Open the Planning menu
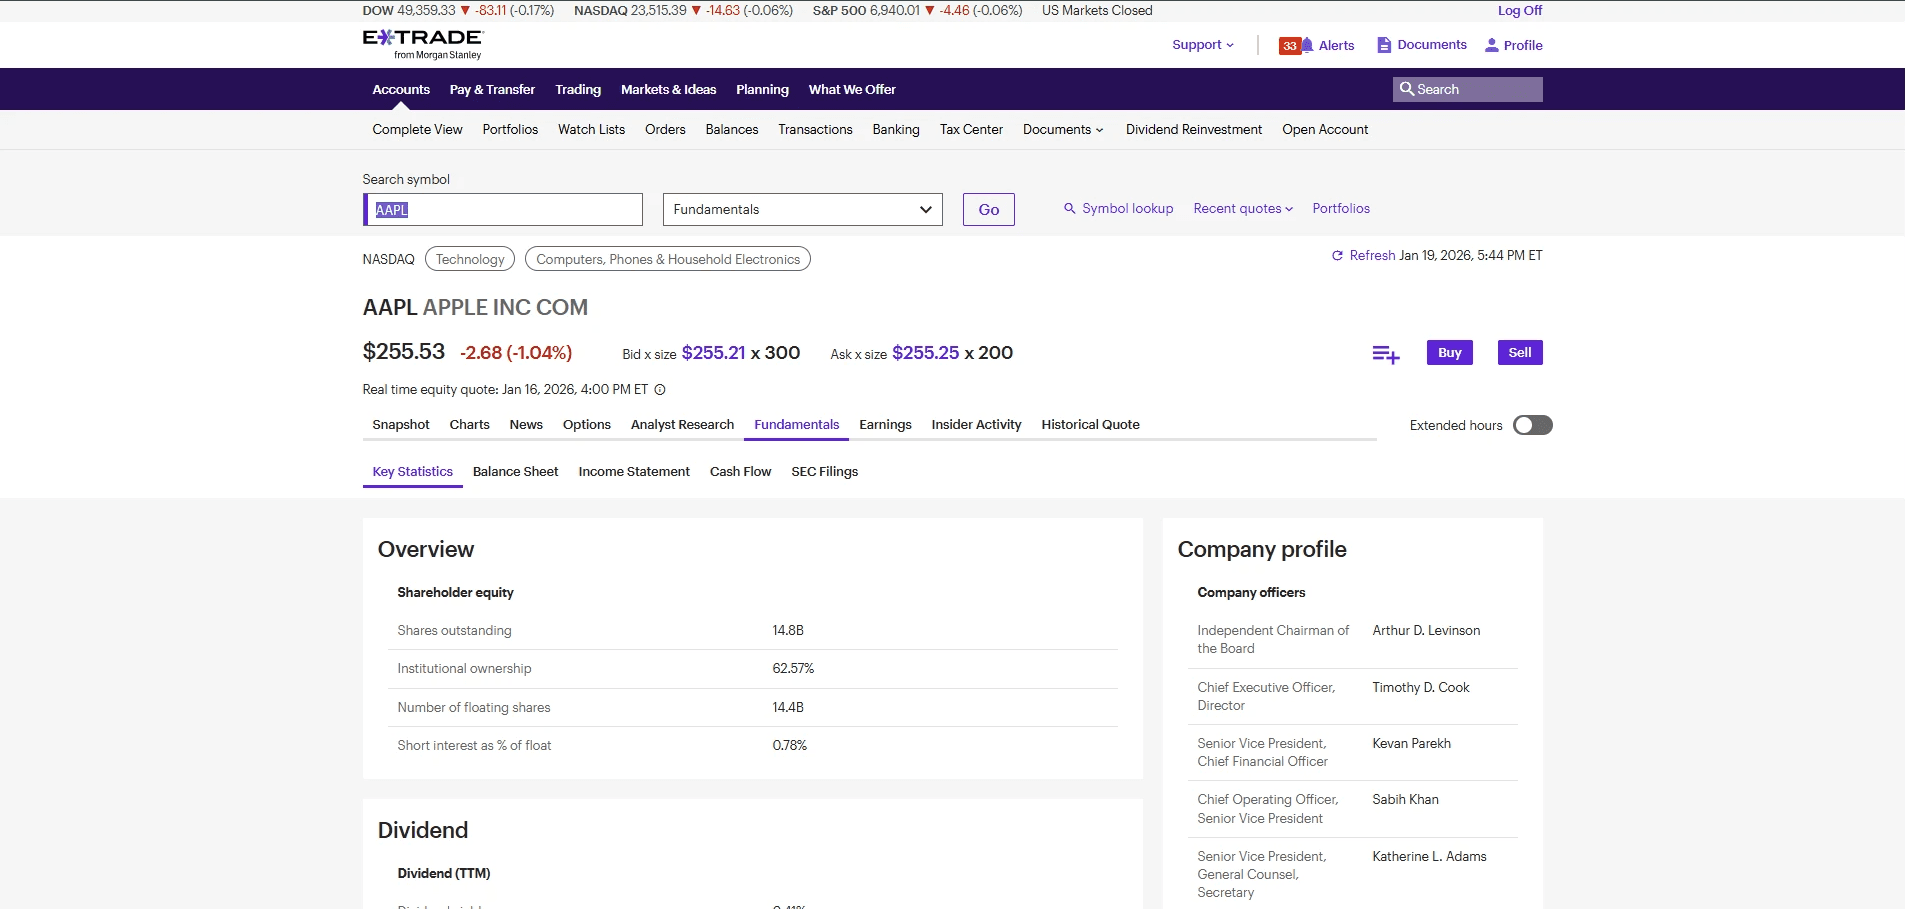 click(762, 90)
